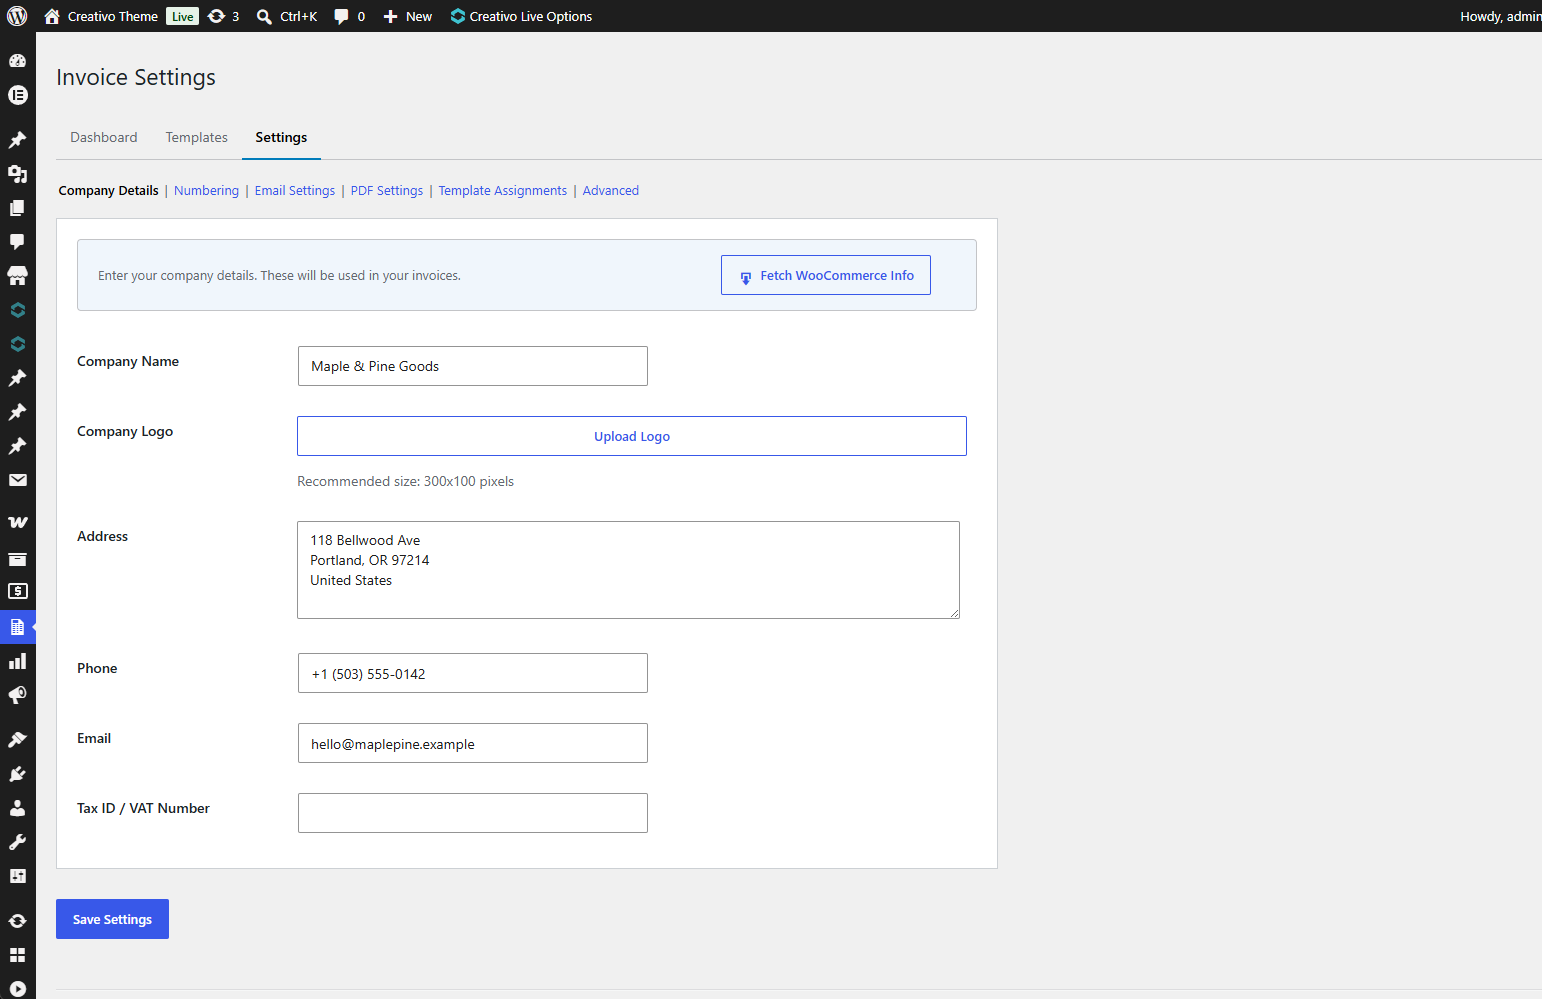Image resolution: width=1542 pixels, height=999 pixels.
Task: Click into the Address text area
Action: tap(628, 570)
